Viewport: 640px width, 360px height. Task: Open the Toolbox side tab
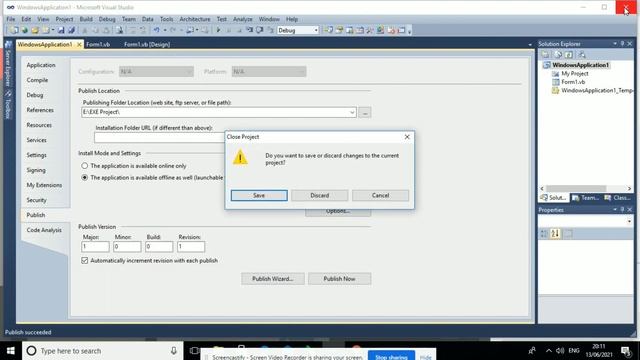tap(8, 105)
